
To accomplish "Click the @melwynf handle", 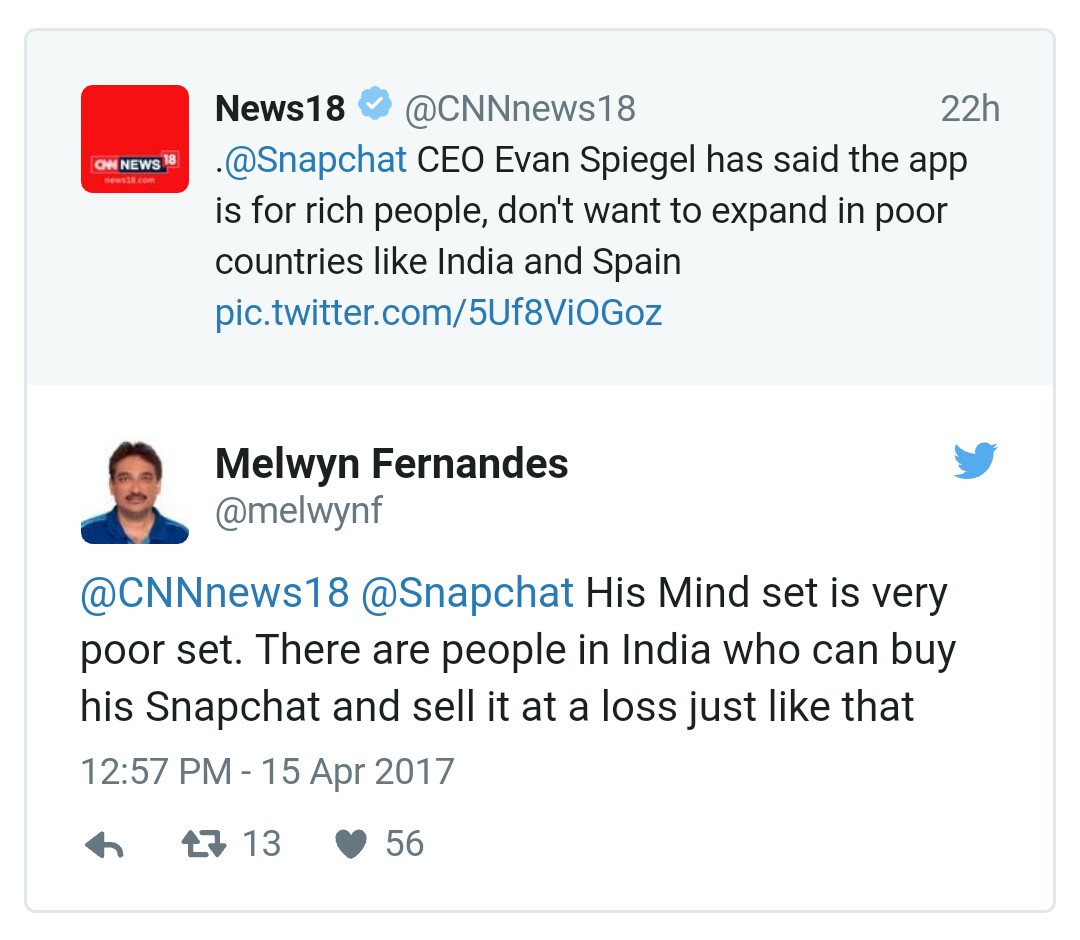I will coord(298,511).
